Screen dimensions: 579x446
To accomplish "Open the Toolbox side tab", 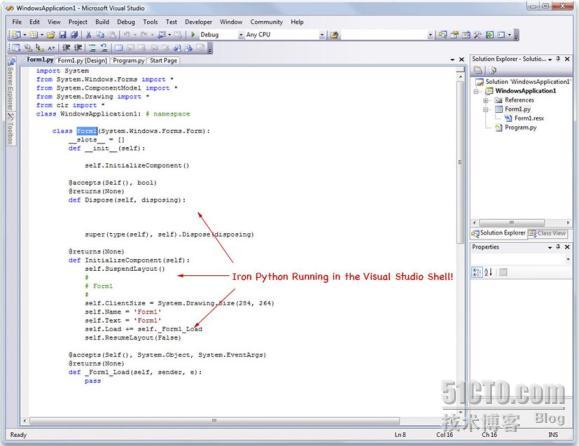I will pos(11,128).
